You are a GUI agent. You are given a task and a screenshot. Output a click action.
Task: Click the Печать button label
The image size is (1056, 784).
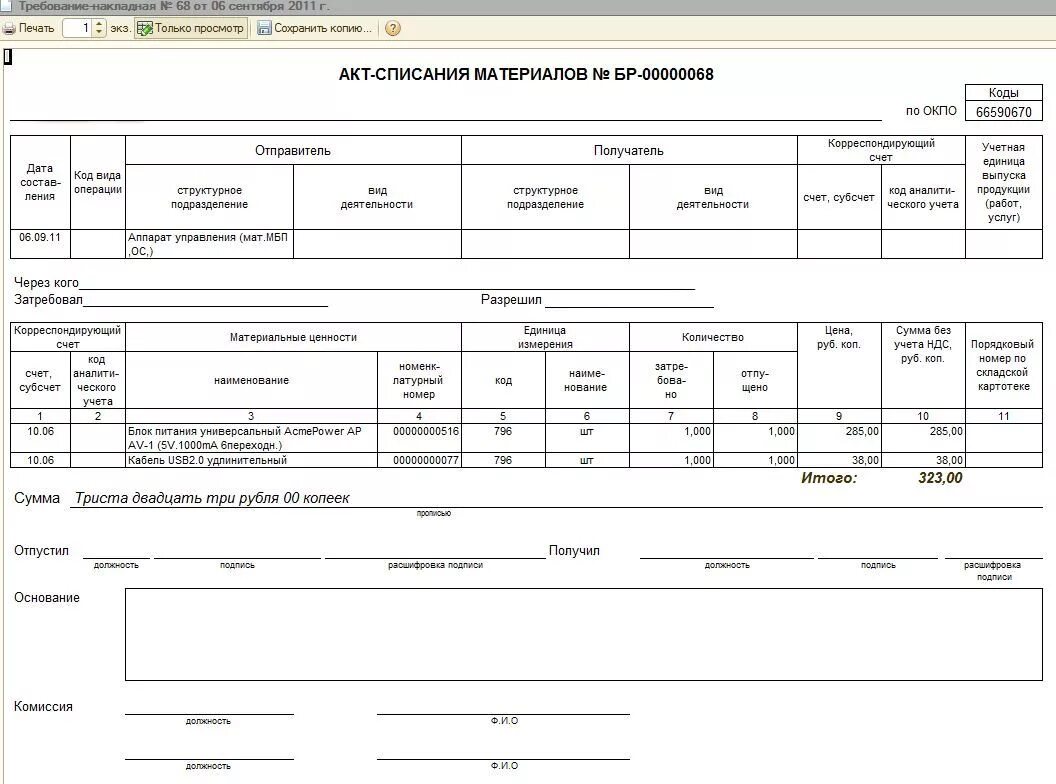coord(36,28)
